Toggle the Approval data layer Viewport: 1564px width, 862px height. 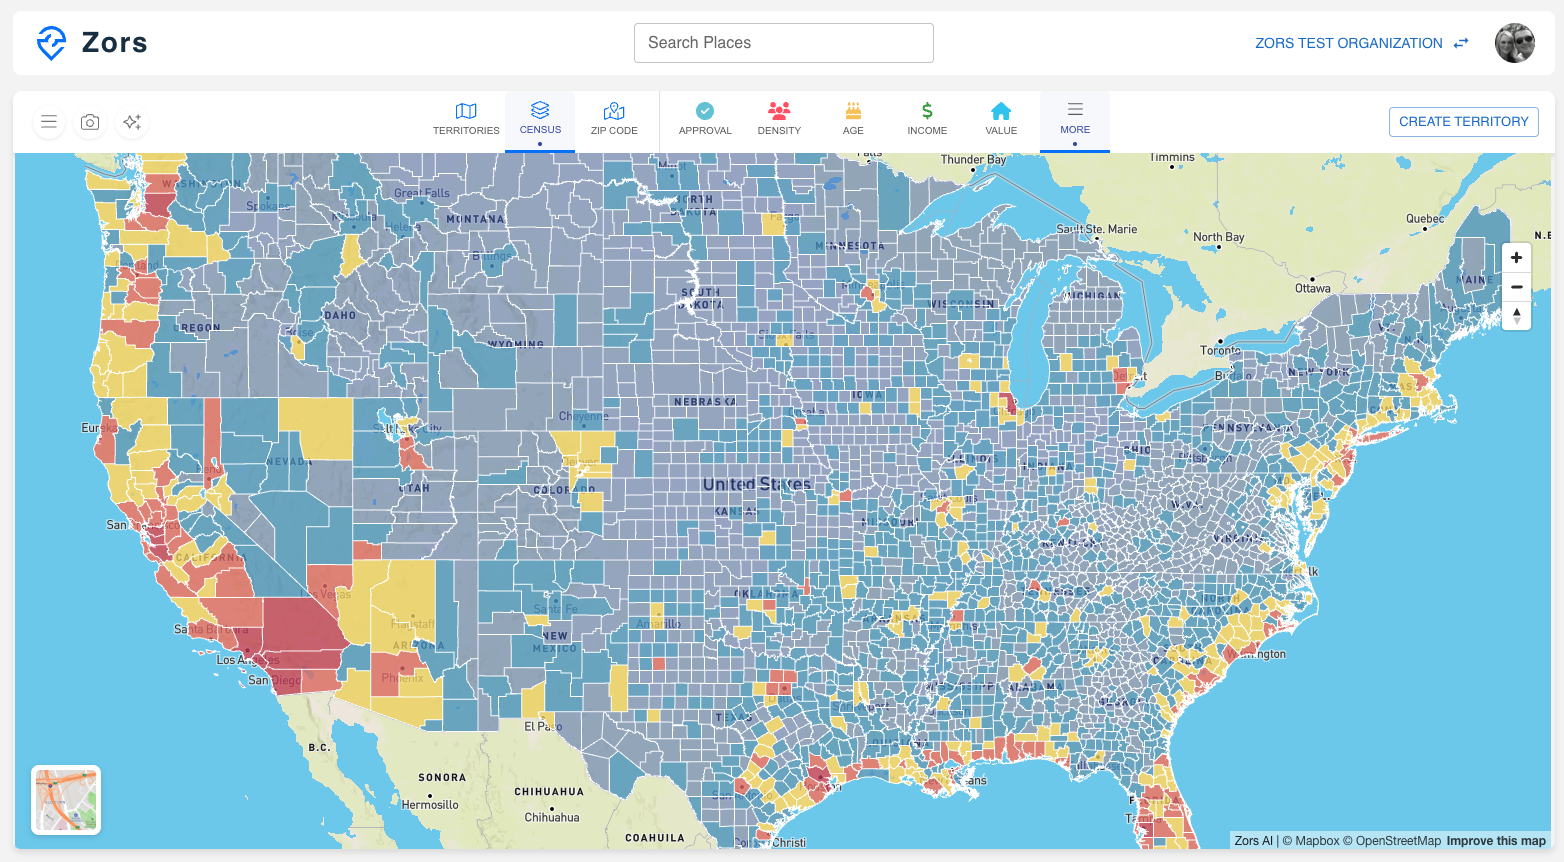[704, 119]
